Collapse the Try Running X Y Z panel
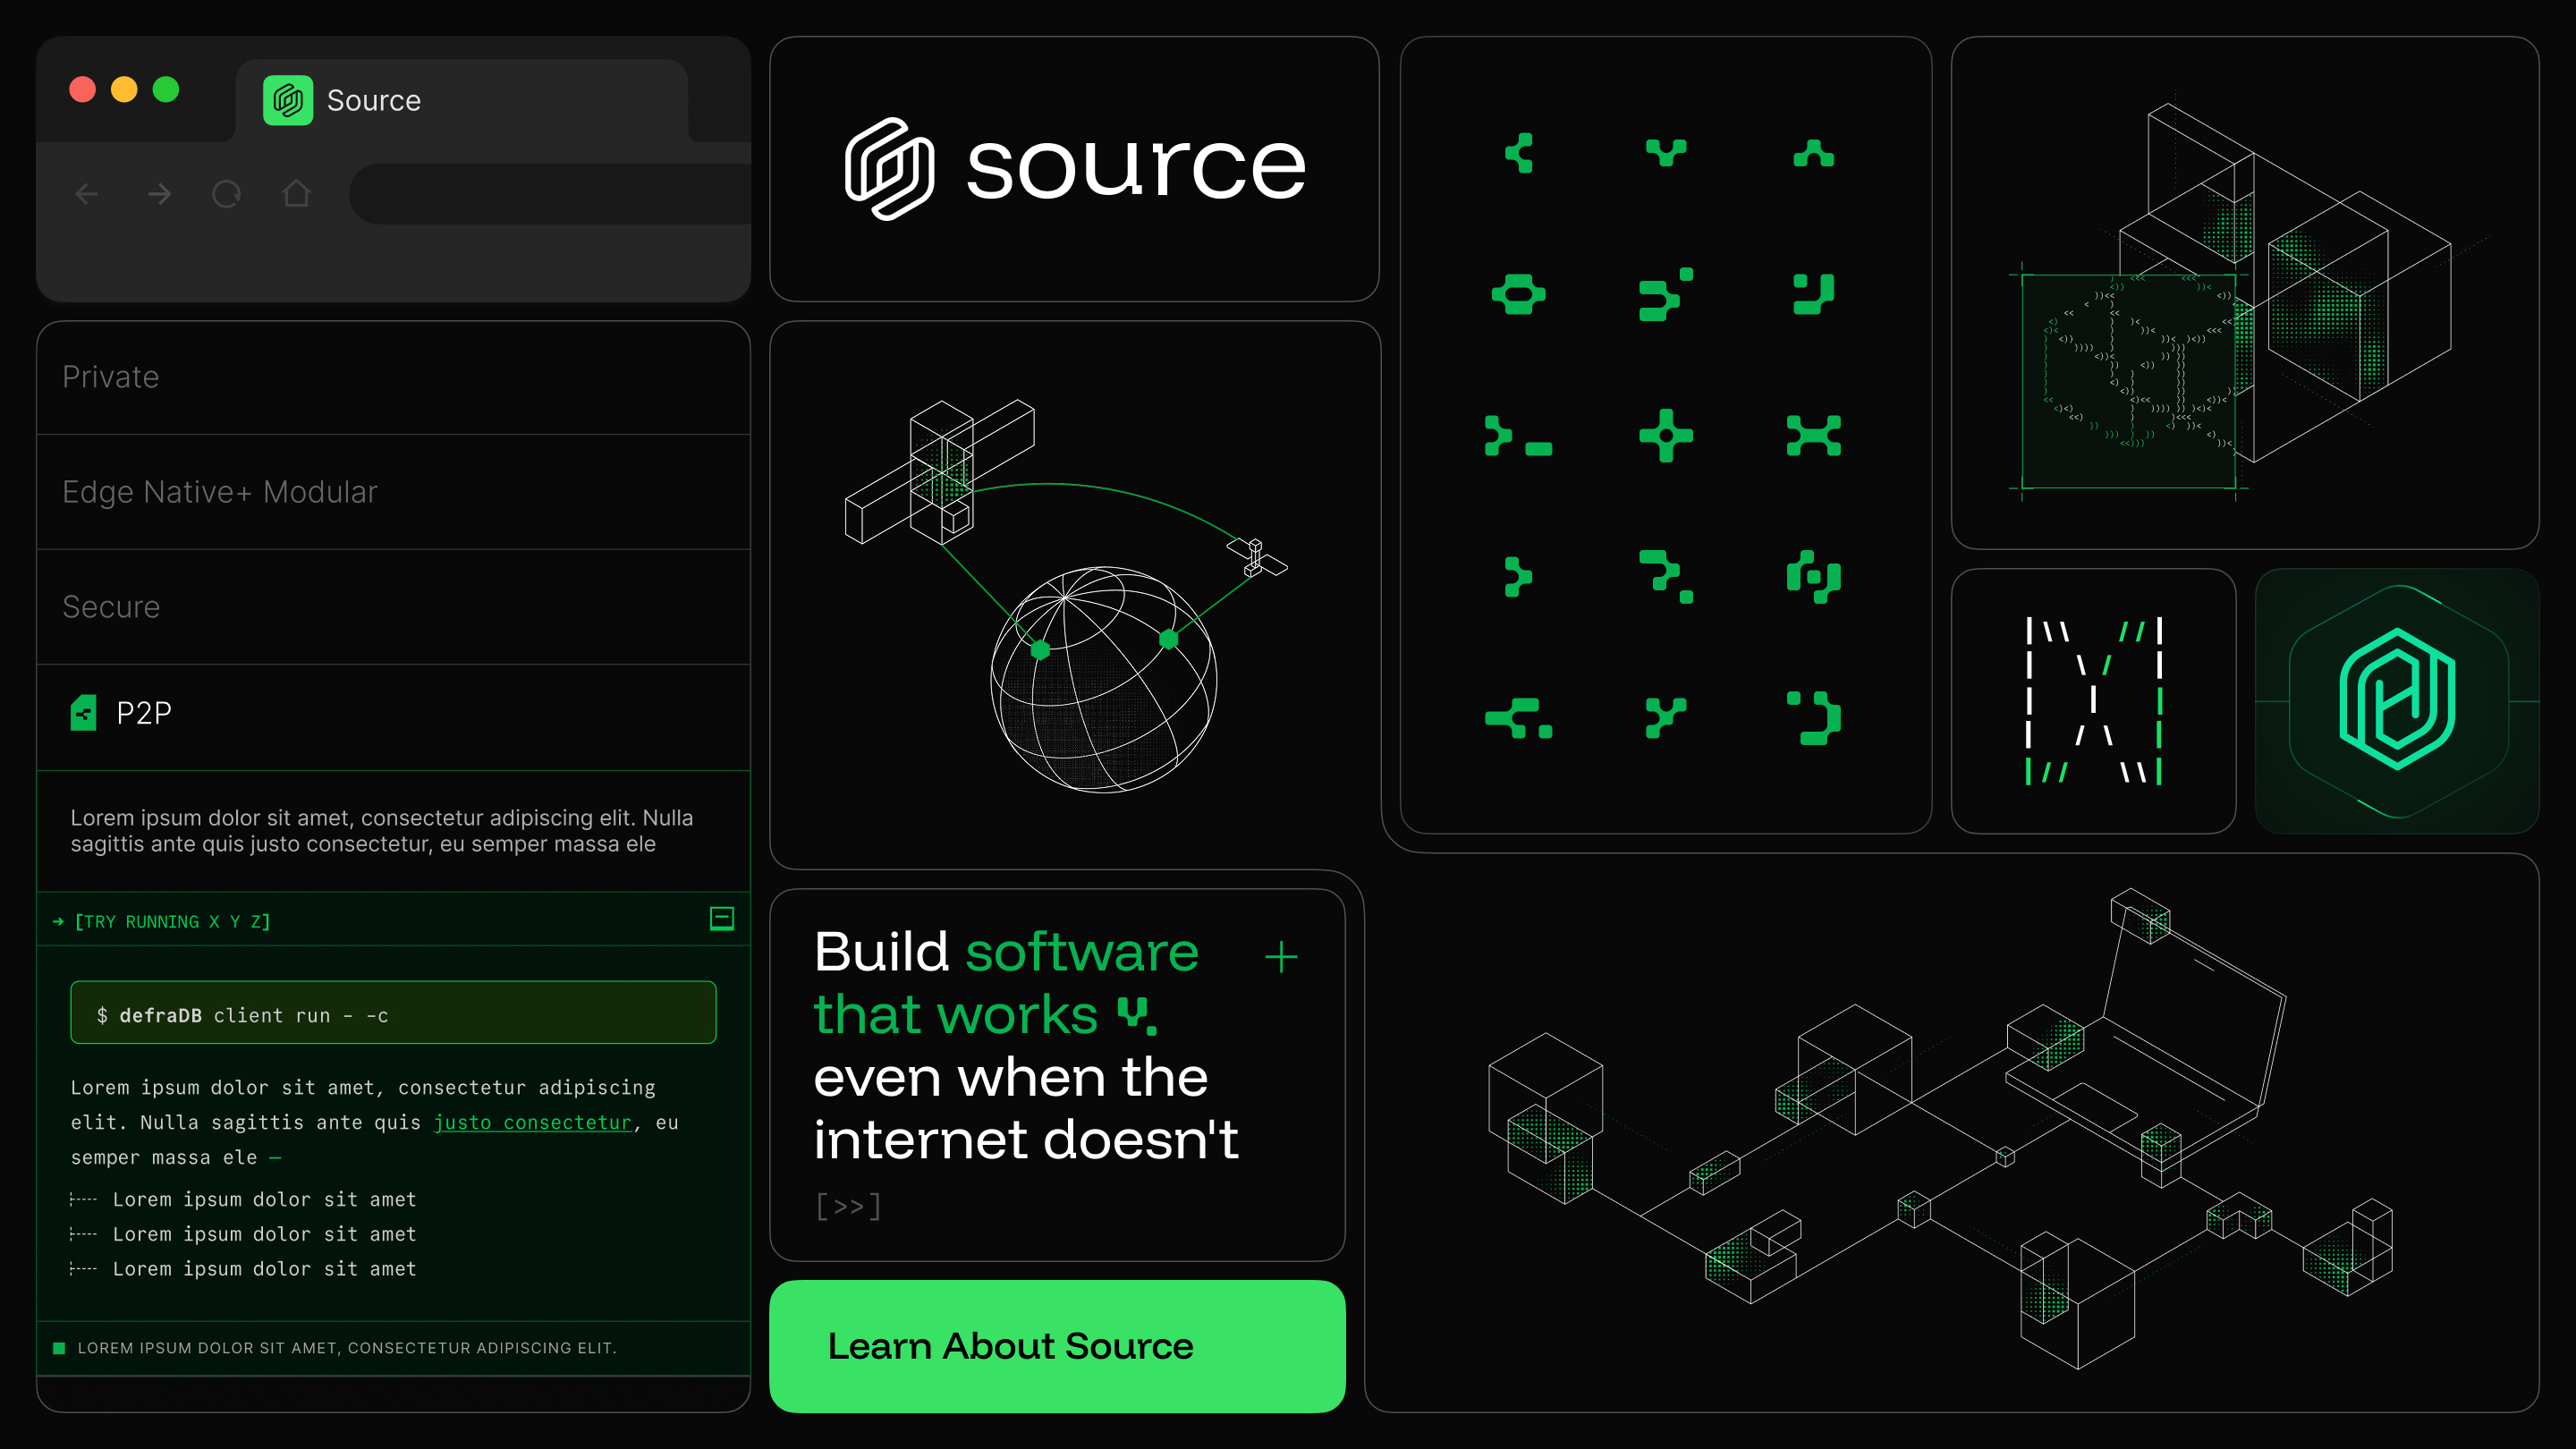 point(722,918)
